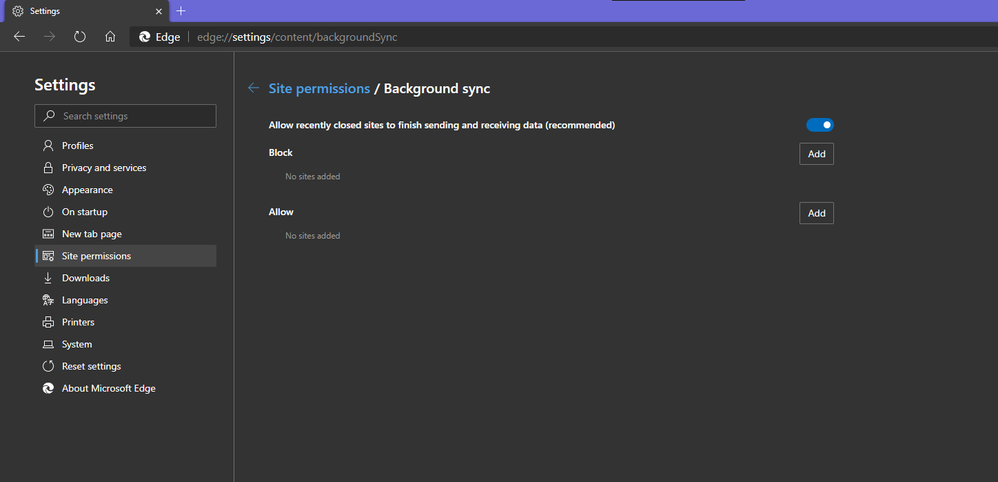
Task: Click the Languages icon
Action: click(48, 300)
